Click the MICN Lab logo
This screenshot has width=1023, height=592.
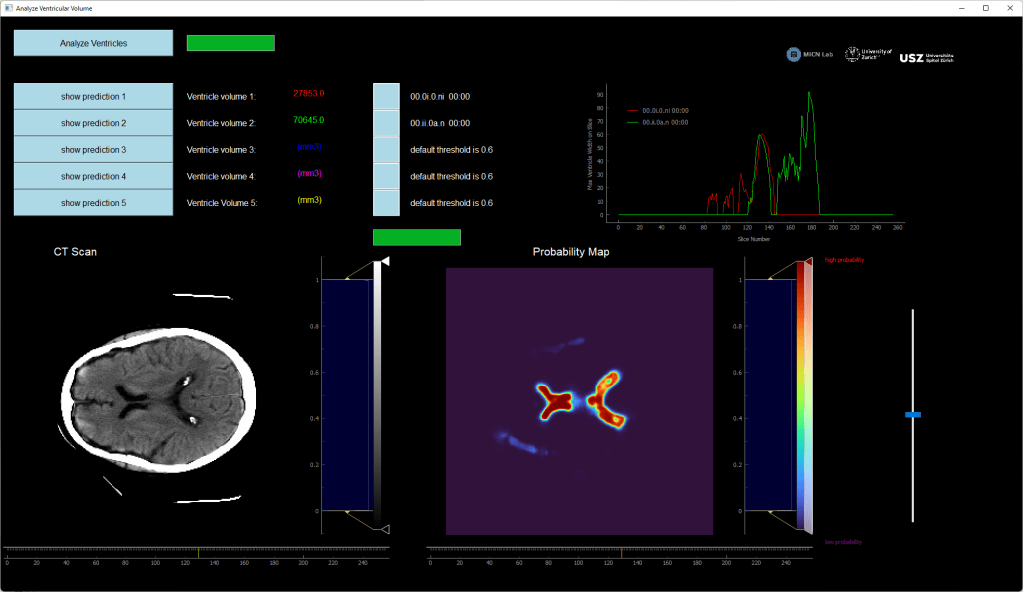pos(810,55)
